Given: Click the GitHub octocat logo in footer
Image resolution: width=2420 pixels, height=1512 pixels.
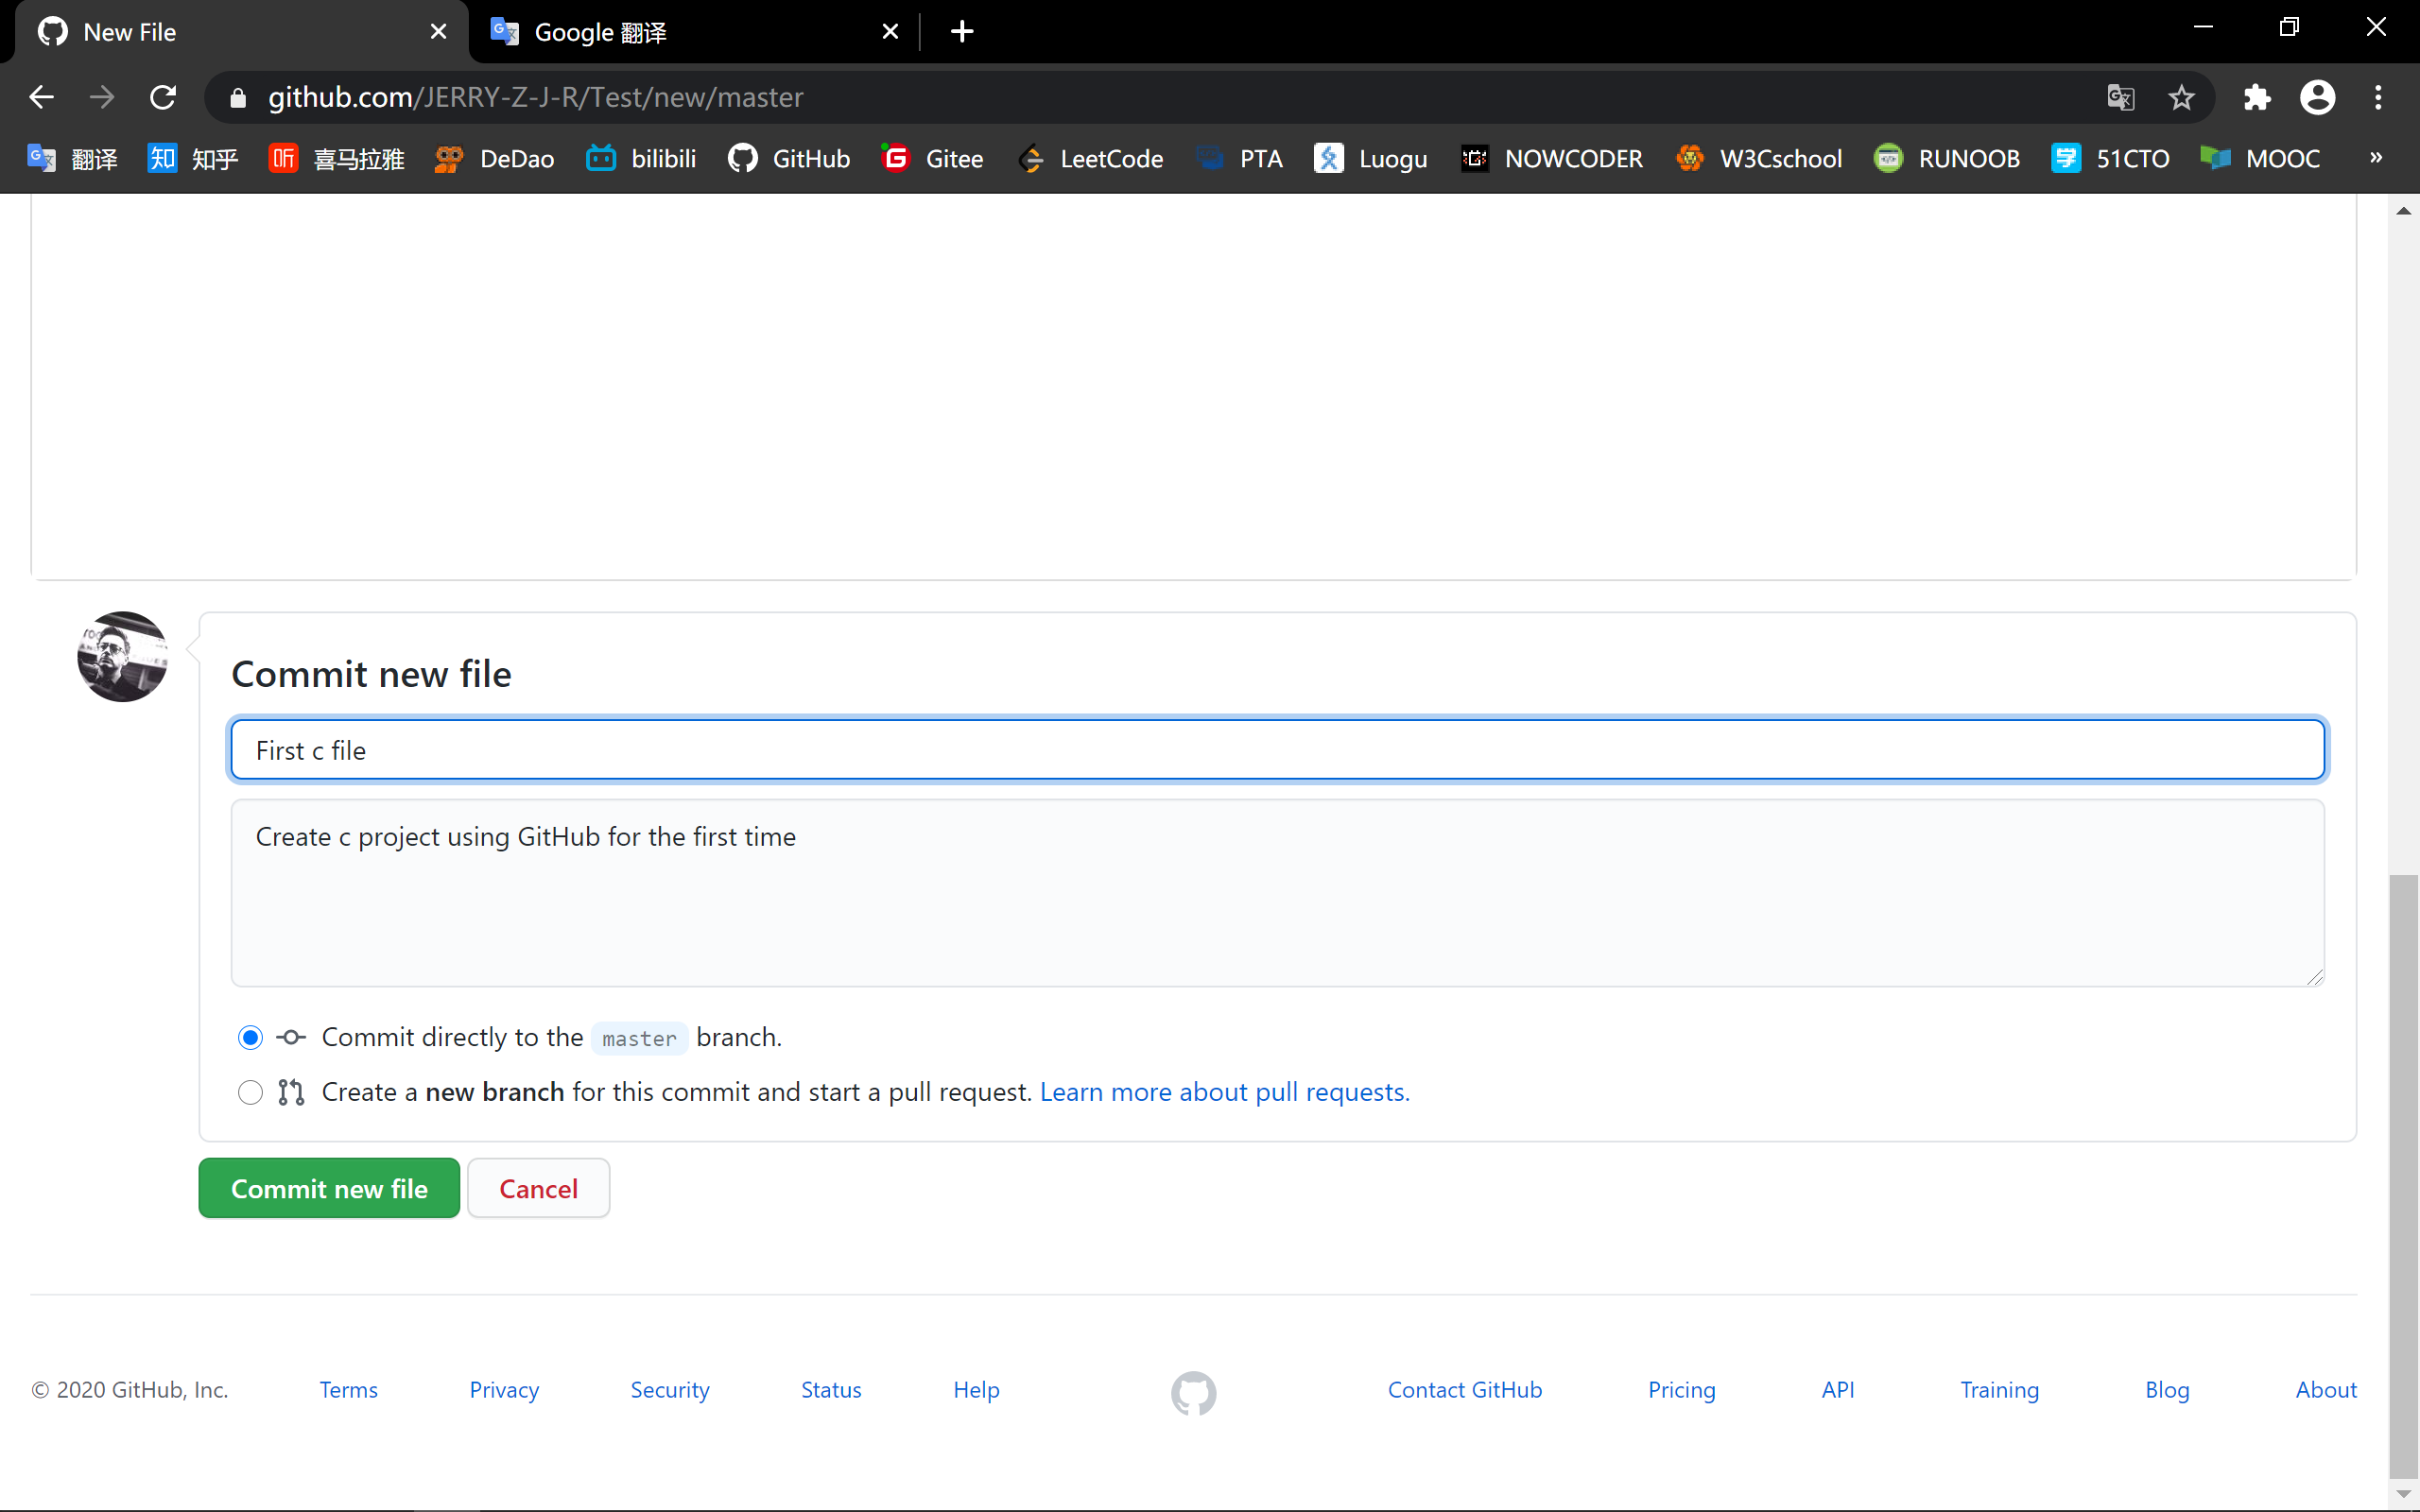Looking at the screenshot, I should tap(1193, 1392).
